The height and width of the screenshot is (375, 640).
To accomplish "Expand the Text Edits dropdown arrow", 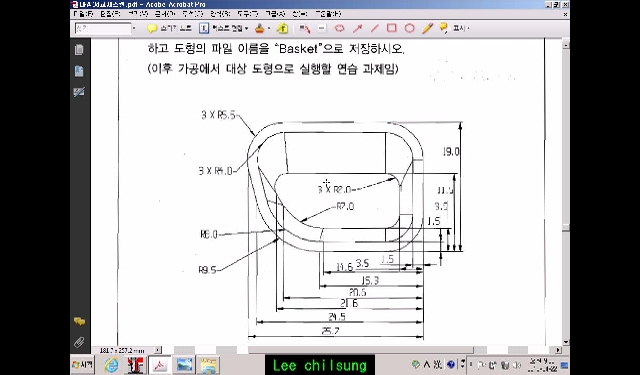I will pos(247,29).
